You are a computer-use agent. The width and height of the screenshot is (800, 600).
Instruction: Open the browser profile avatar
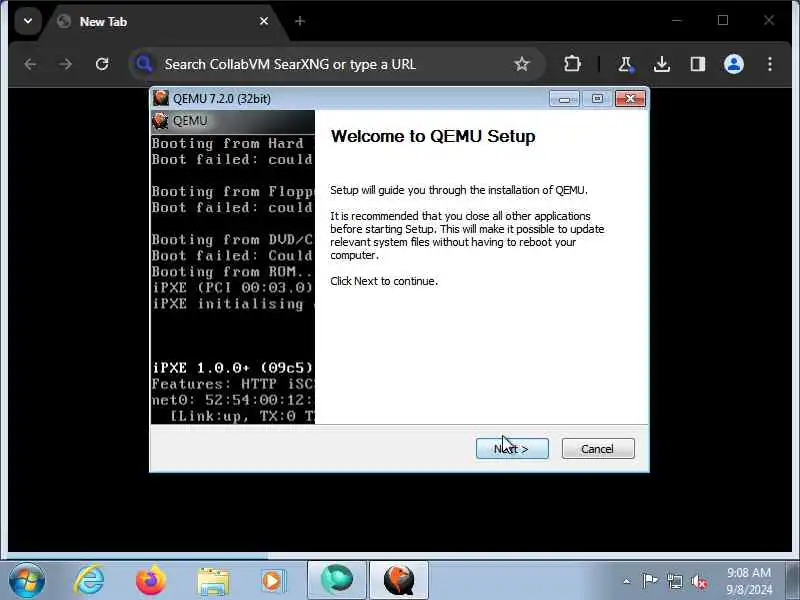[x=734, y=64]
